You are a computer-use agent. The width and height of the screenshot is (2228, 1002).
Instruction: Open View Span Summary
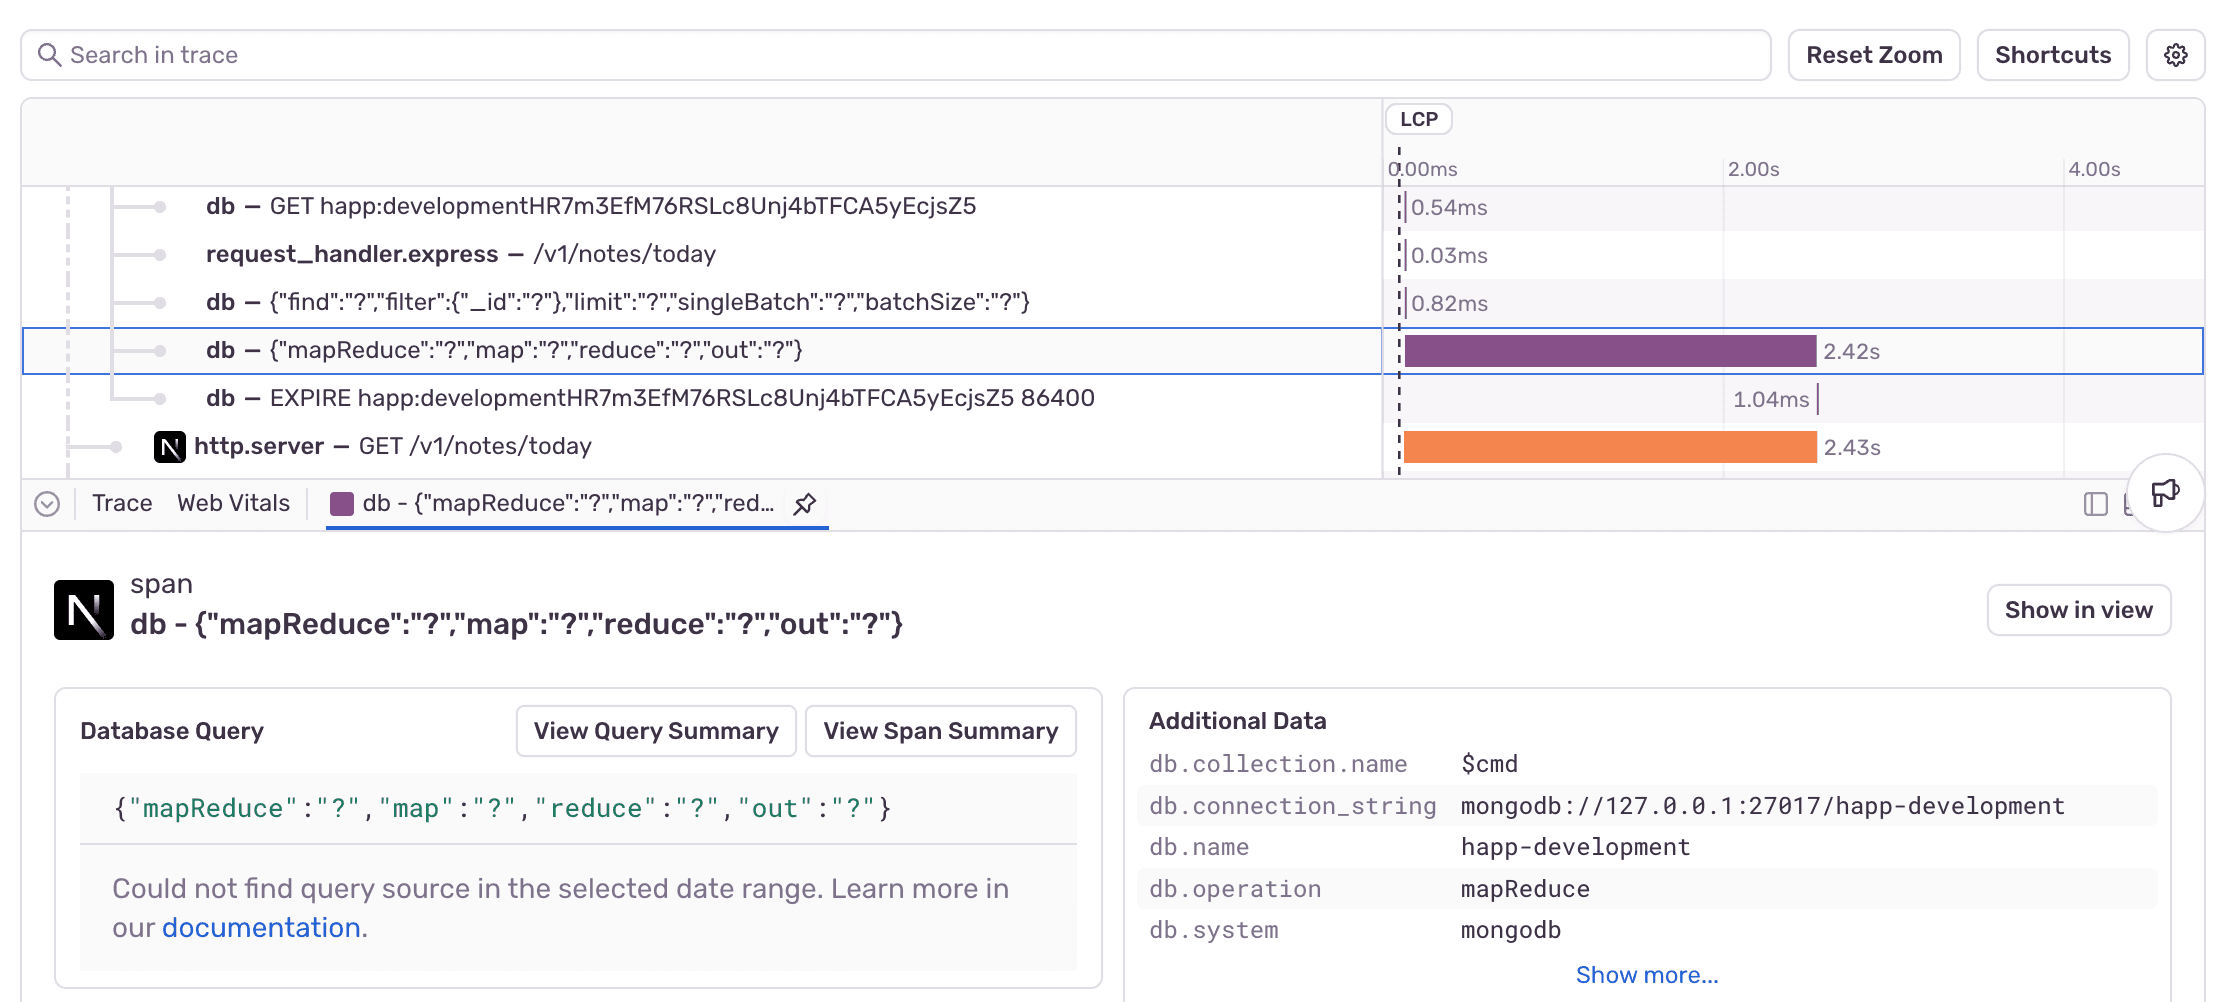(x=941, y=731)
